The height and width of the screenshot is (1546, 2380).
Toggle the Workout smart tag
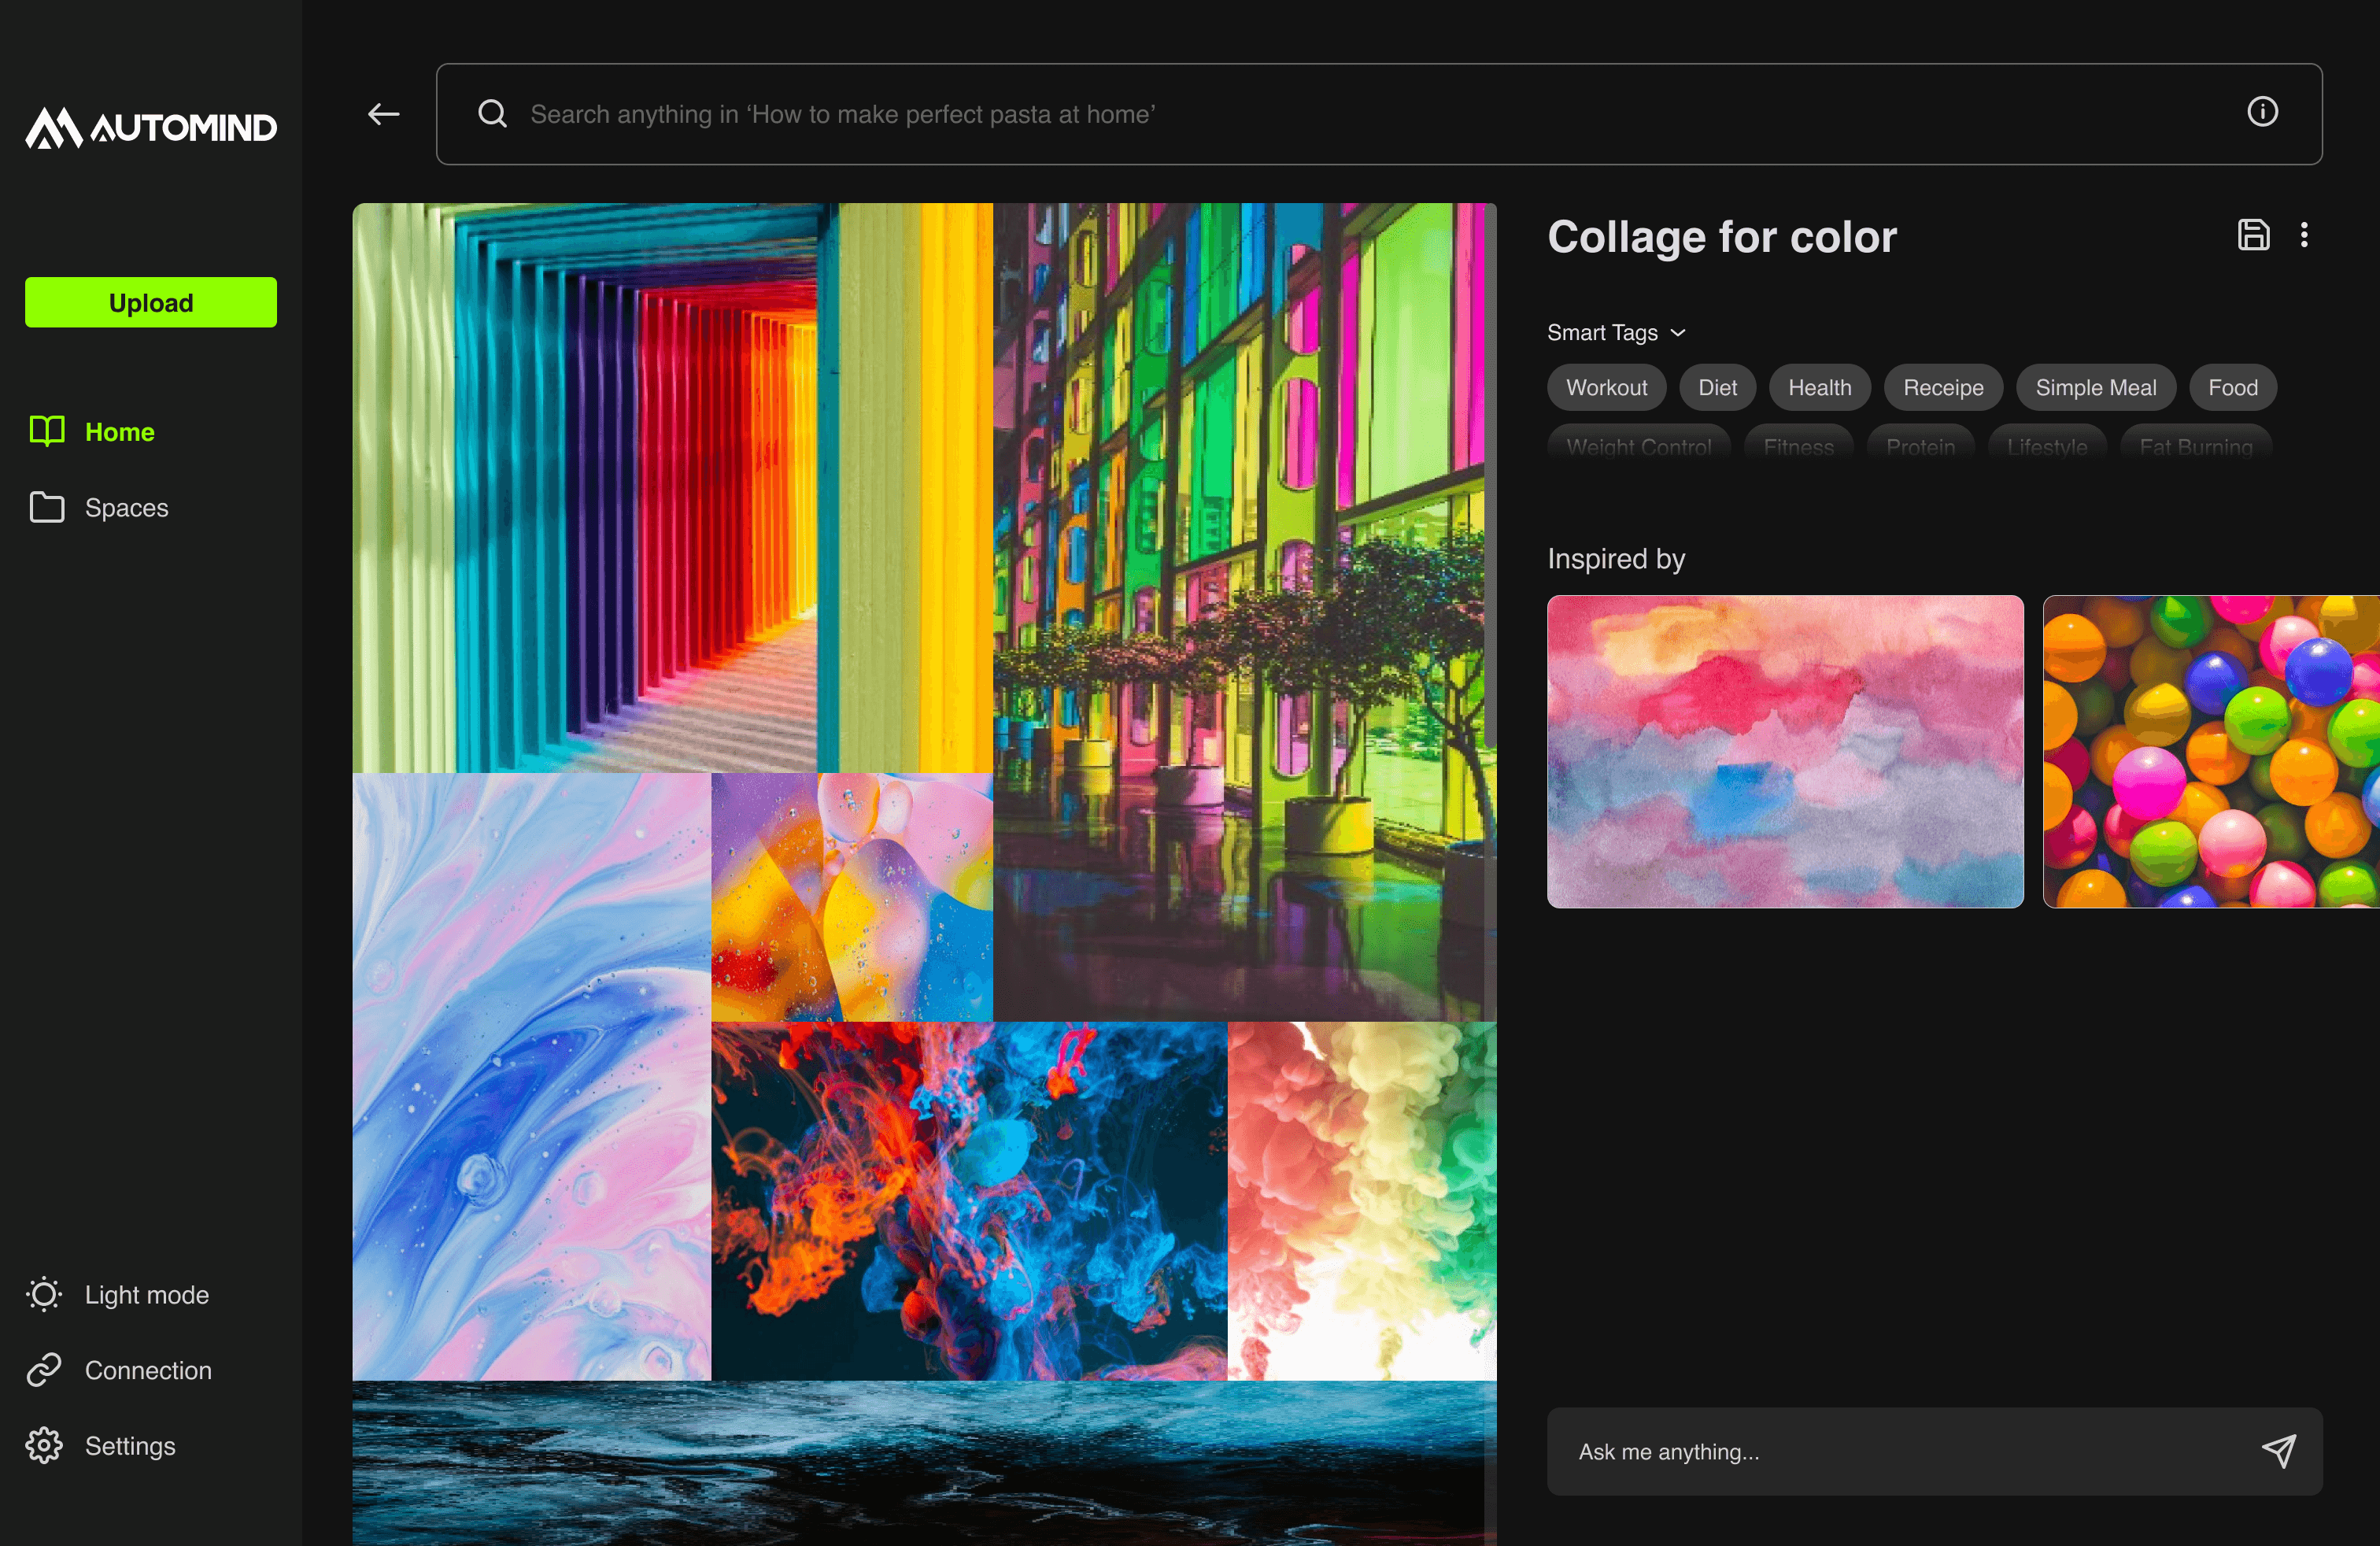point(1606,387)
